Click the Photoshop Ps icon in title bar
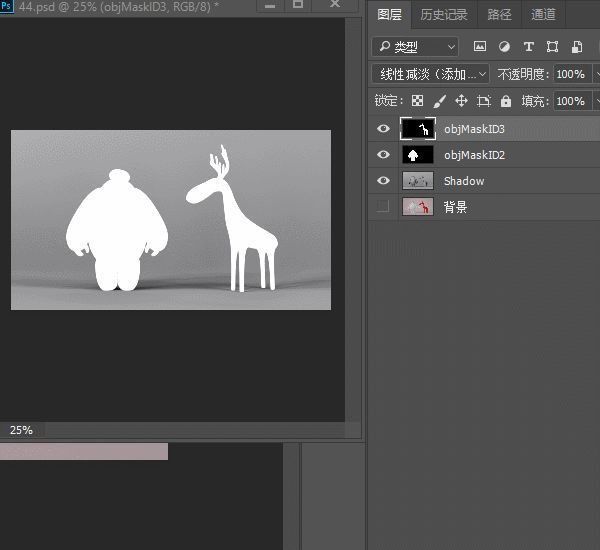600x550 pixels. point(6,6)
